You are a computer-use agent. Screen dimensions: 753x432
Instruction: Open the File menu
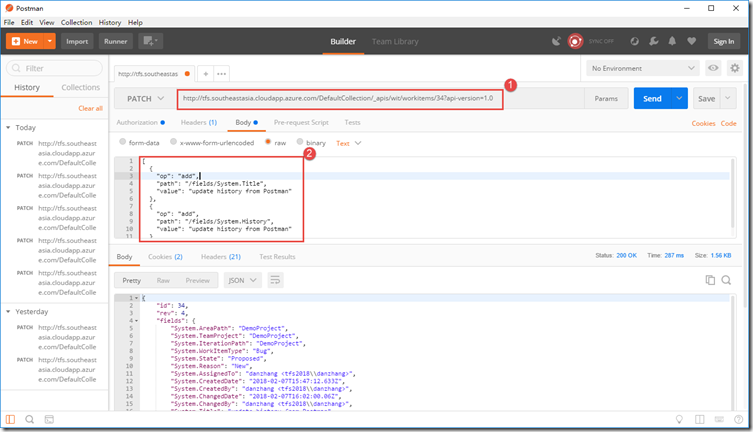[9, 22]
